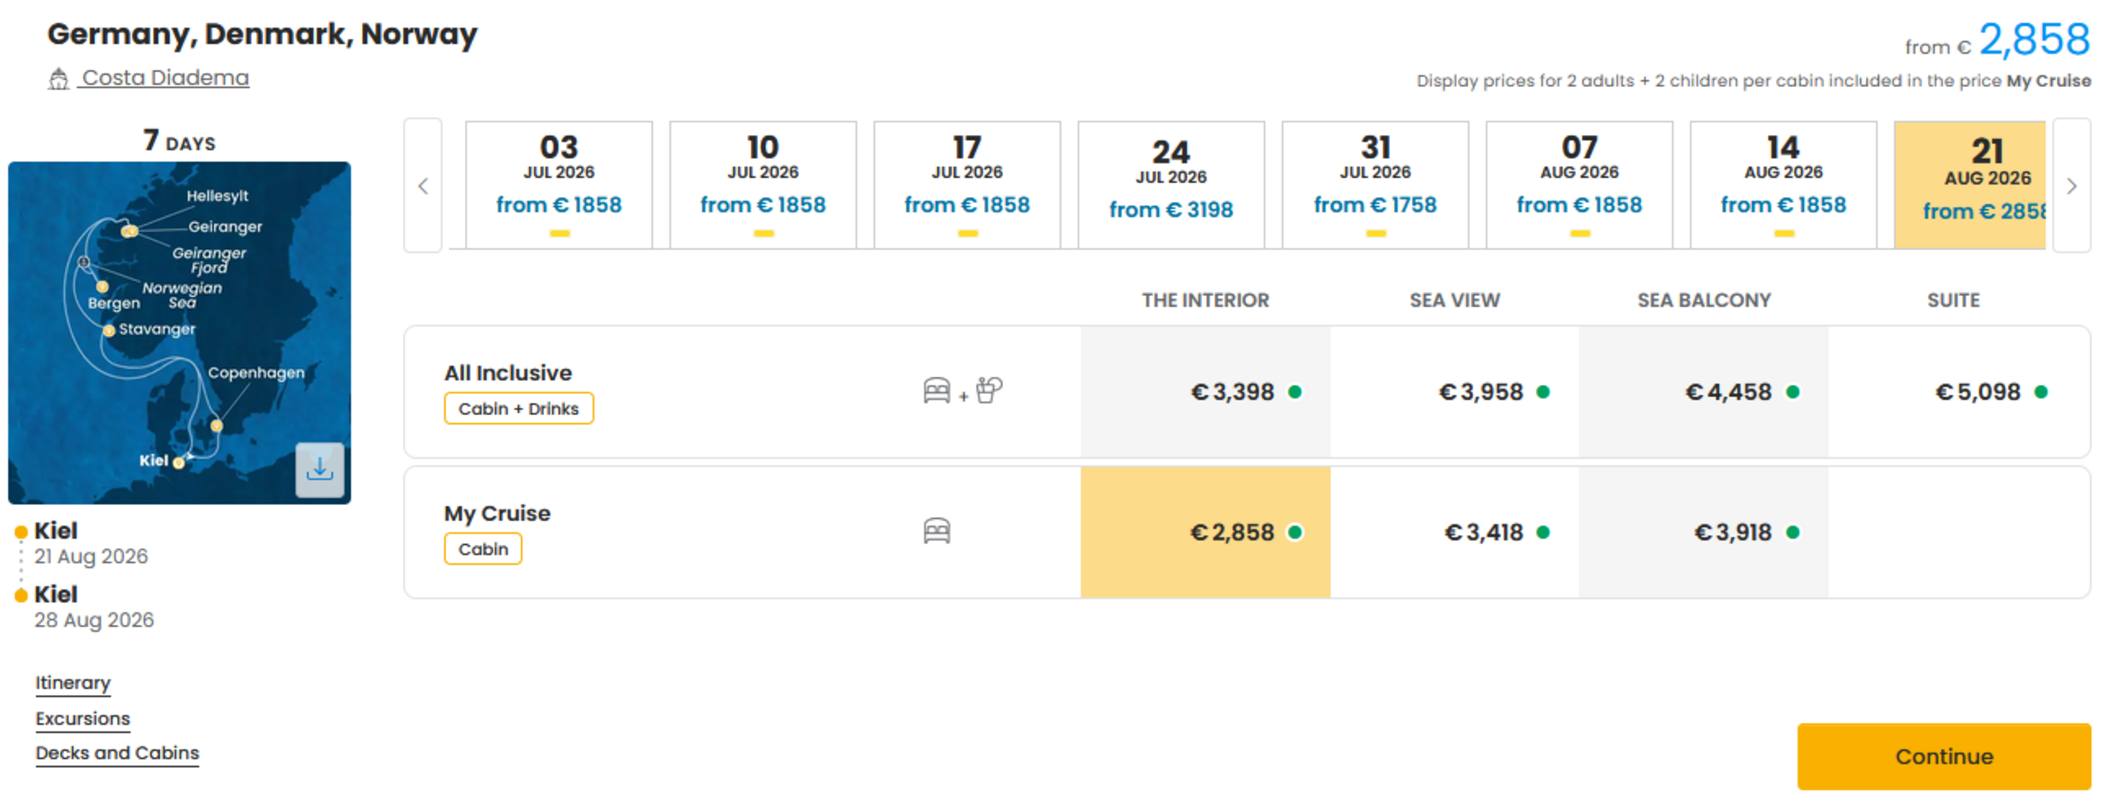Show previous departure dates arrow
2103x800 pixels.
tap(423, 186)
